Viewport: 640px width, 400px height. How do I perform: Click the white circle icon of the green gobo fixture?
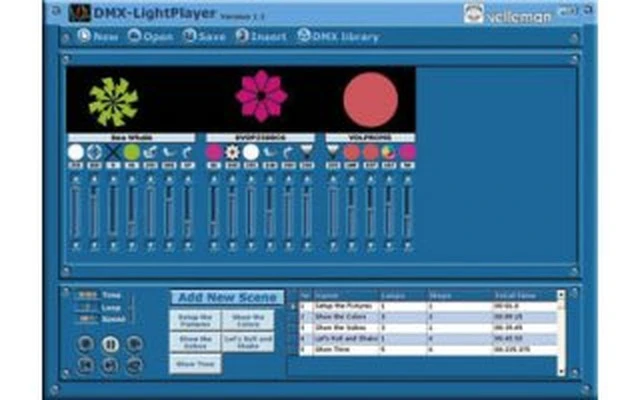[76, 152]
